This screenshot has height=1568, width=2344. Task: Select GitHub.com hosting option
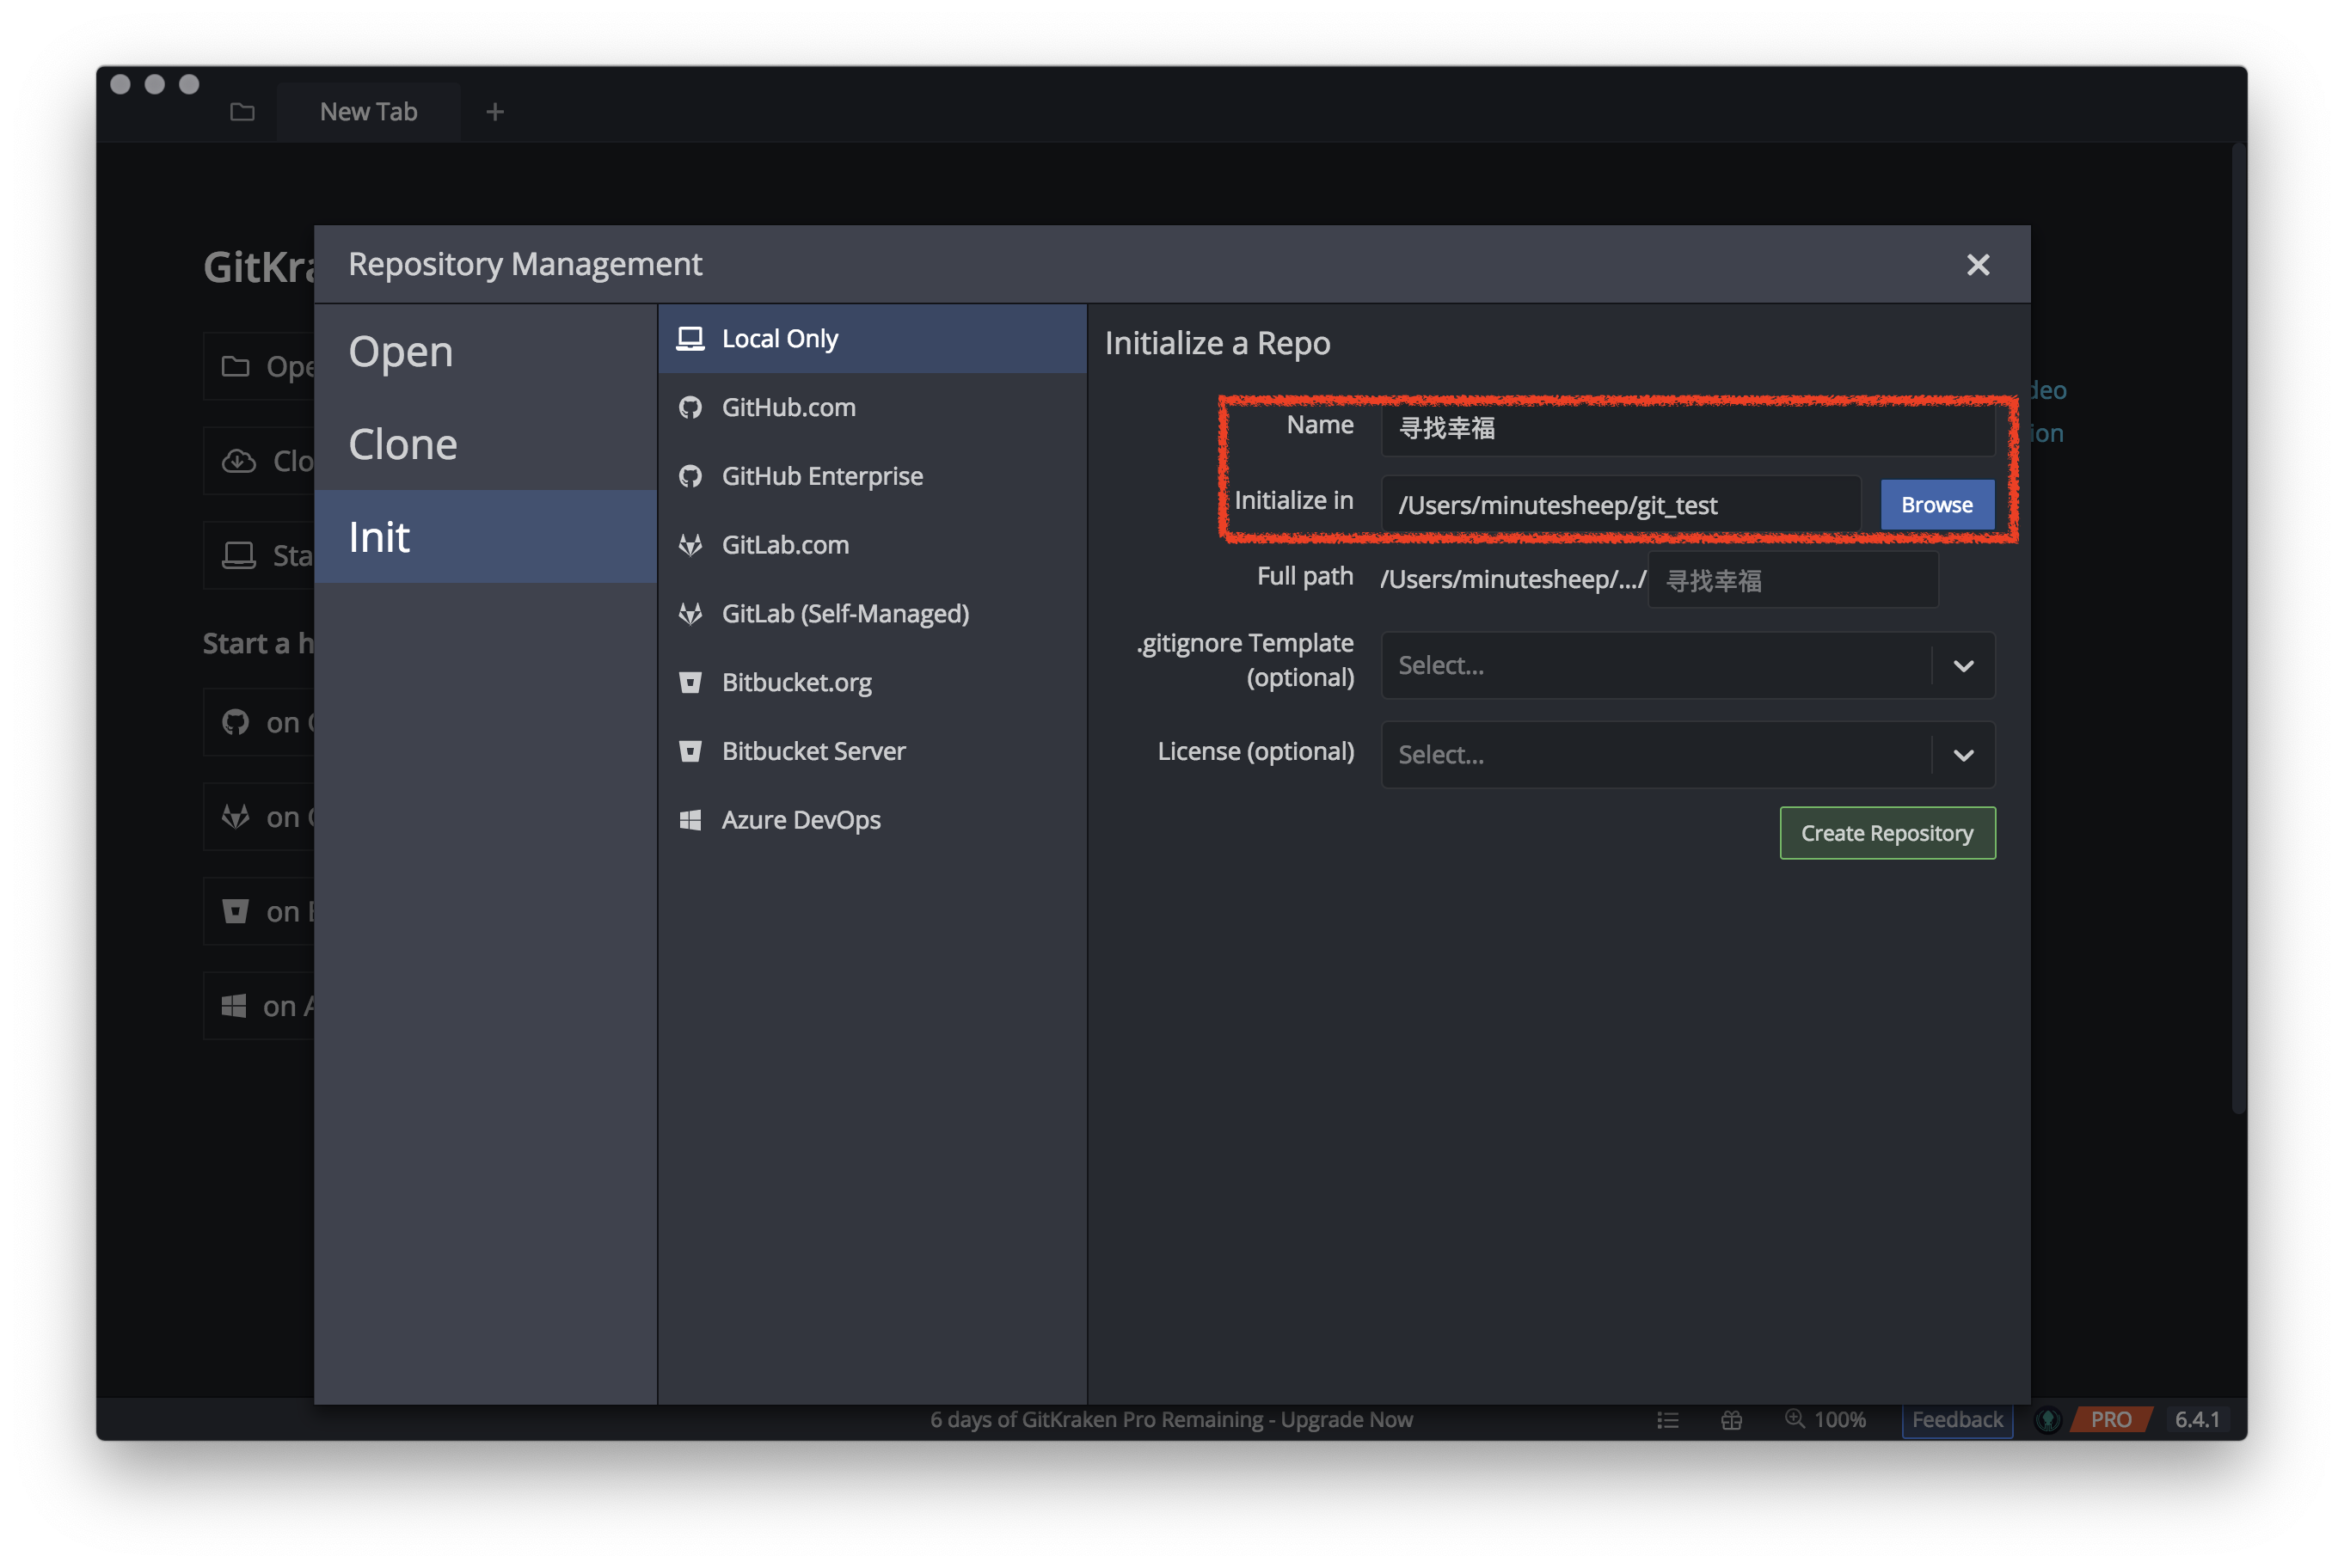[788, 407]
